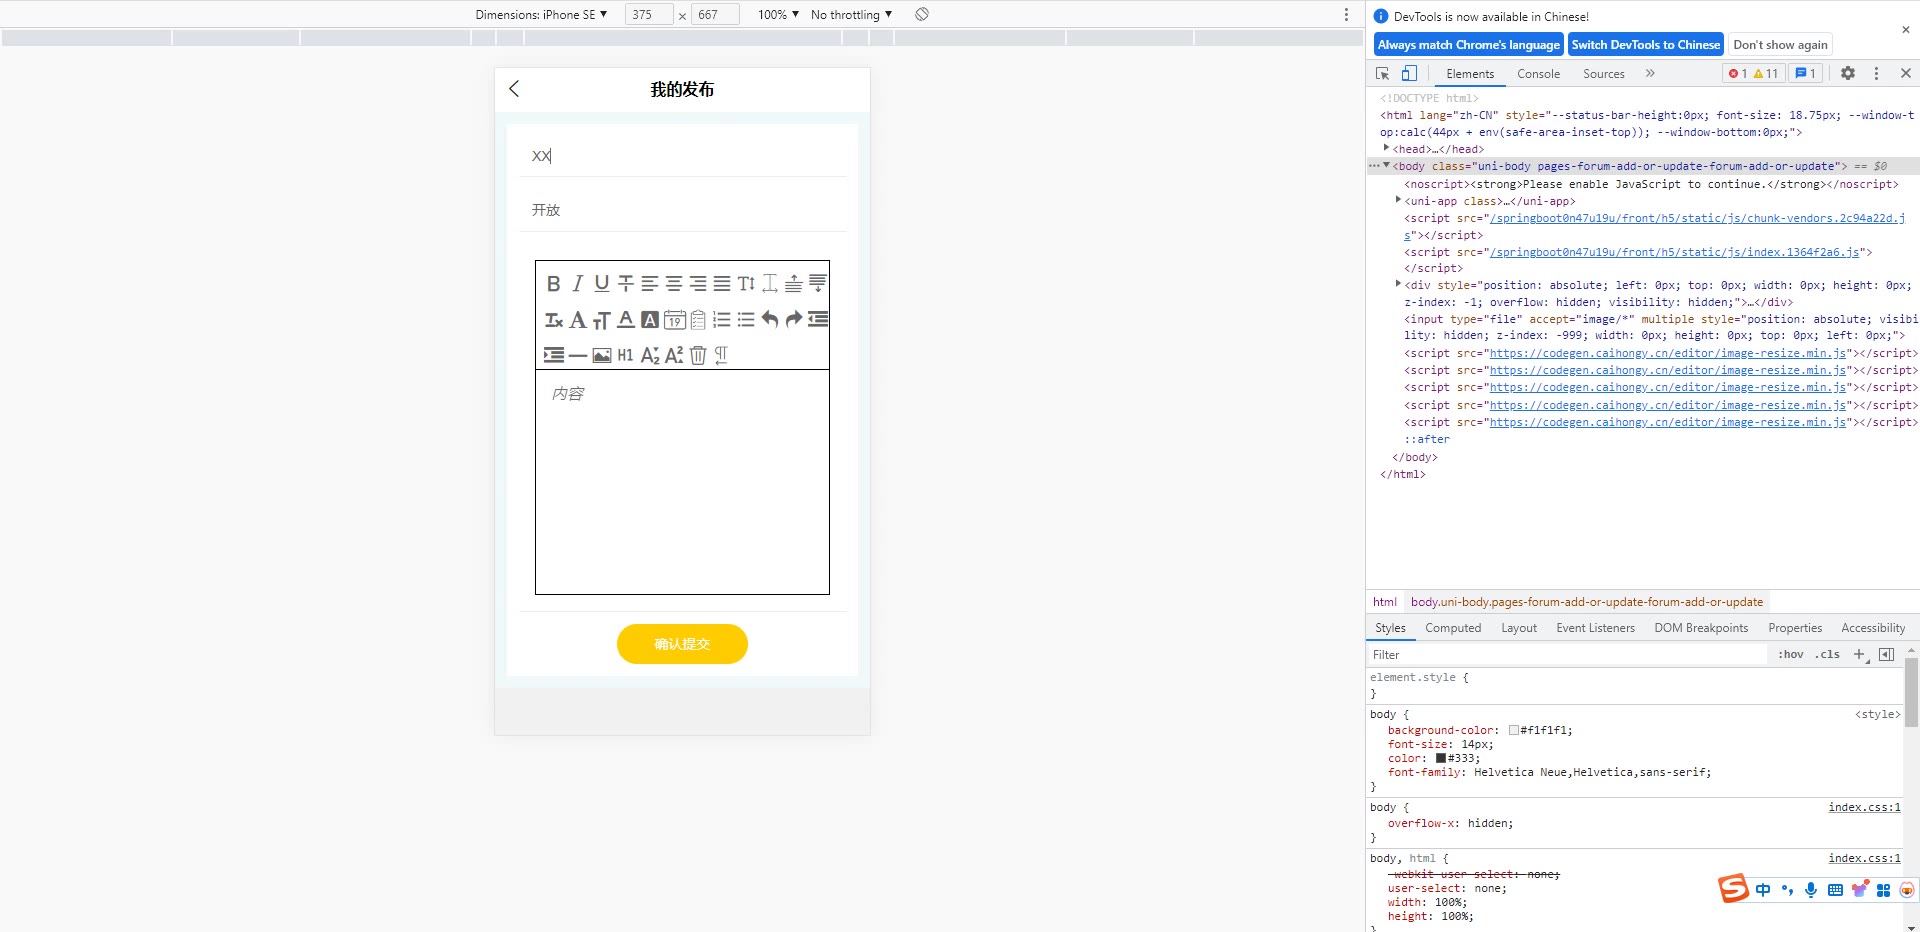Open the Dimensions iPhone SE dropdown

pyautogui.click(x=541, y=15)
